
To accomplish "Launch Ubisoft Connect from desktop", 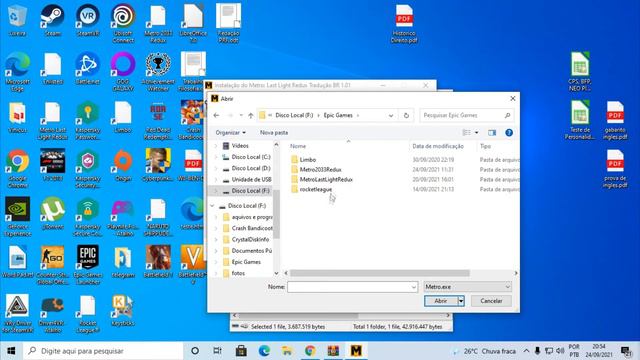I will pyautogui.click(x=123, y=23).
